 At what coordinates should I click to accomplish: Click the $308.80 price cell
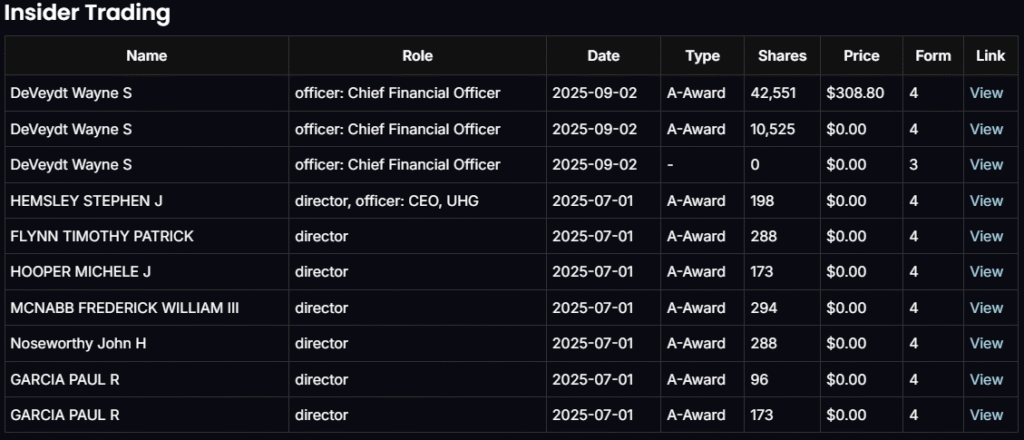(855, 93)
